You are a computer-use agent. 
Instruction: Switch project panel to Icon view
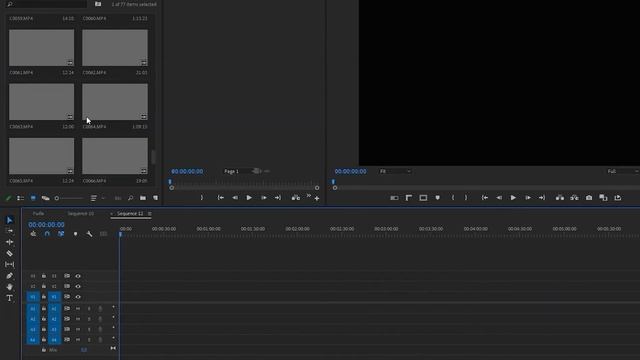[33, 198]
